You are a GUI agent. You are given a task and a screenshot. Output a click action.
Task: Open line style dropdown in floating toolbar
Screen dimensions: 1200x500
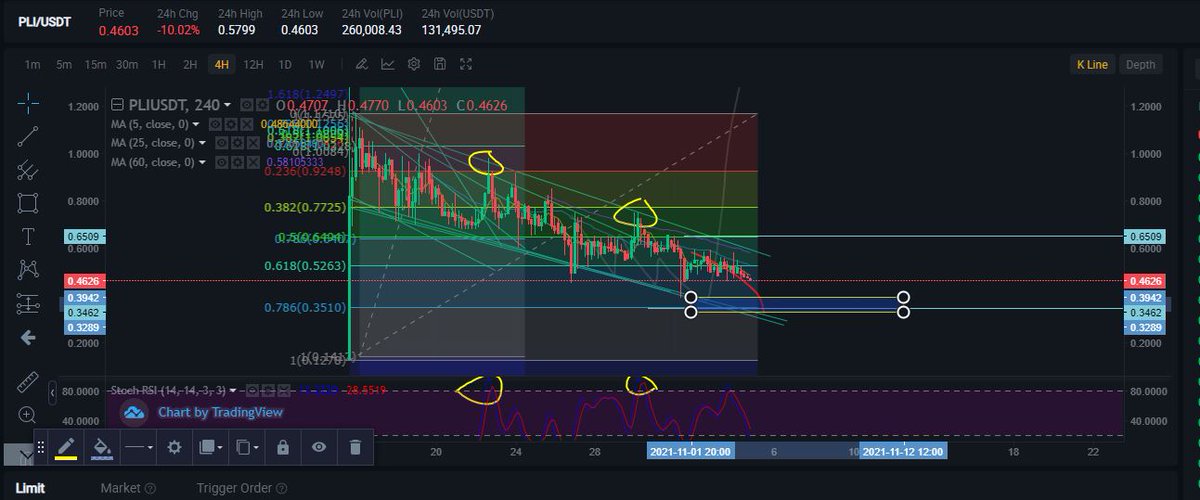point(137,447)
